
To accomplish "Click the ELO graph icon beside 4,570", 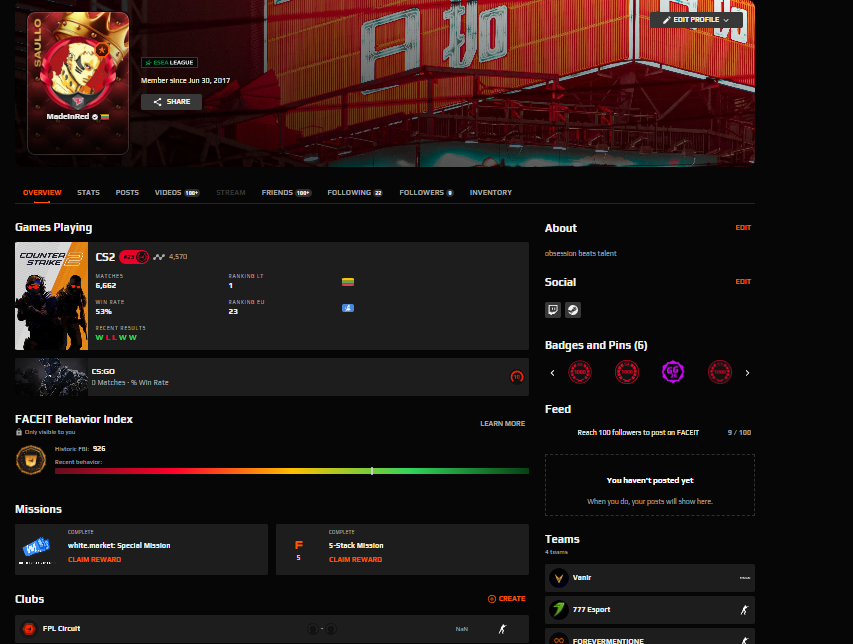I will (x=159, y=257).
